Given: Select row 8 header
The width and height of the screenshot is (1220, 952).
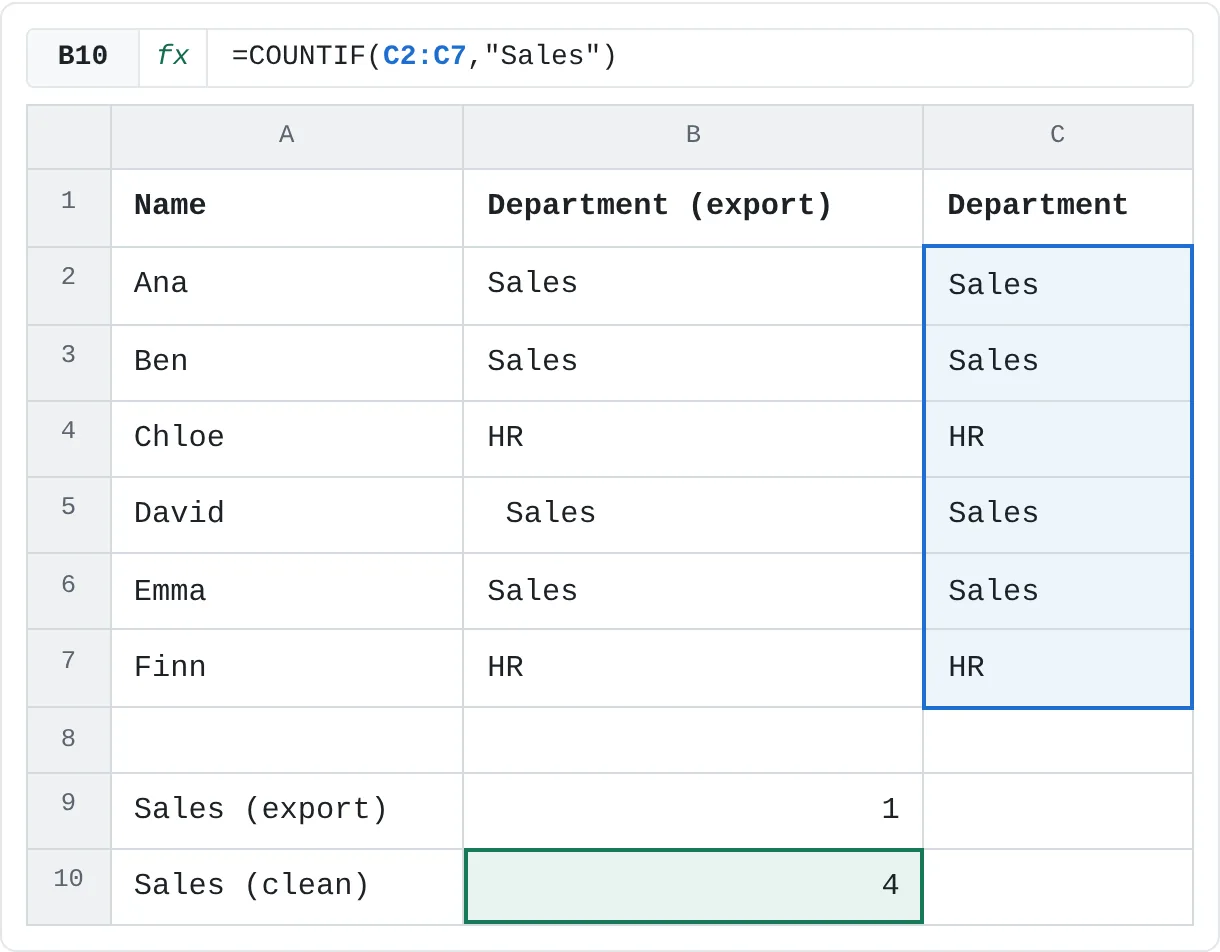Looking at the screenshot, I should (x=69, y=740).
